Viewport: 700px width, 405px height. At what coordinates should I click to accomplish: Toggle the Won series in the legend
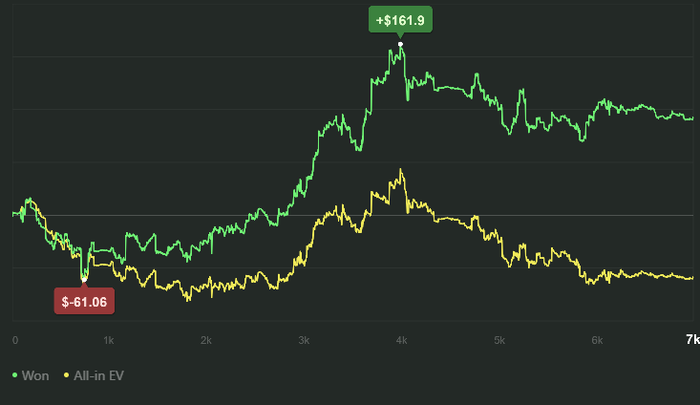coord(30,376)
